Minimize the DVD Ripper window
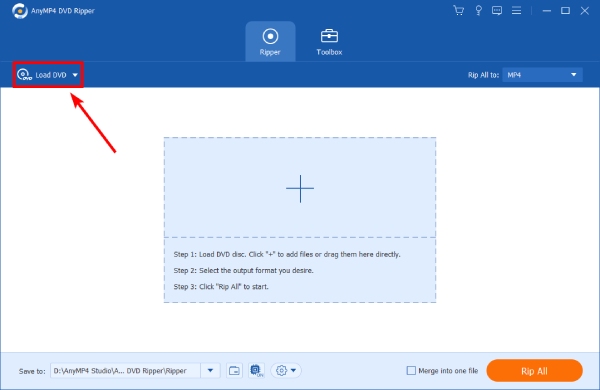Viewport: 600px width, 390px height. (546, 11)
